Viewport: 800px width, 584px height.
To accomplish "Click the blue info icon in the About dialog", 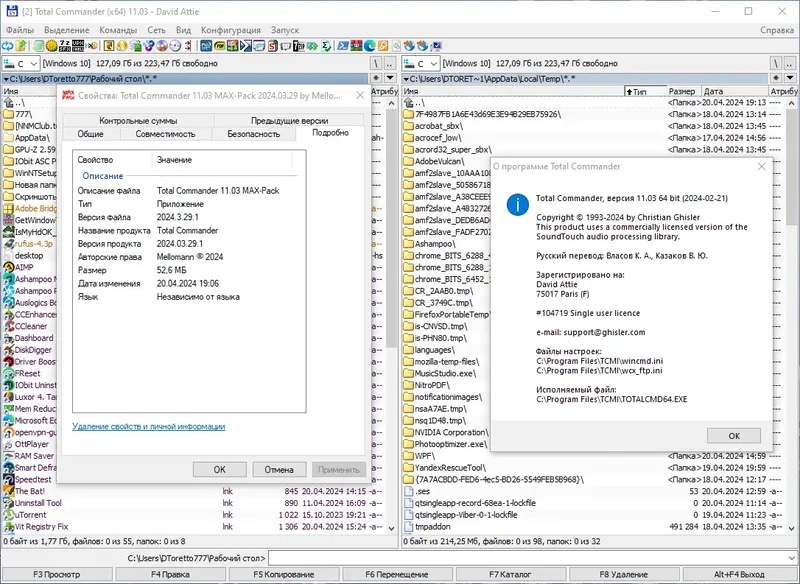I will [x=517, y=204].
